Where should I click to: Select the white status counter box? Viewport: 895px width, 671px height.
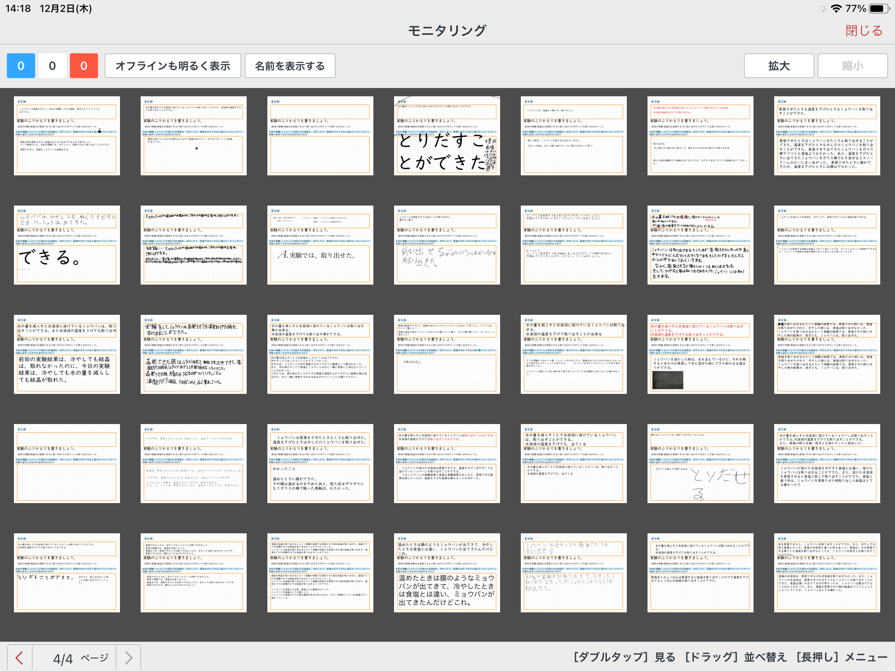[52, 66]
